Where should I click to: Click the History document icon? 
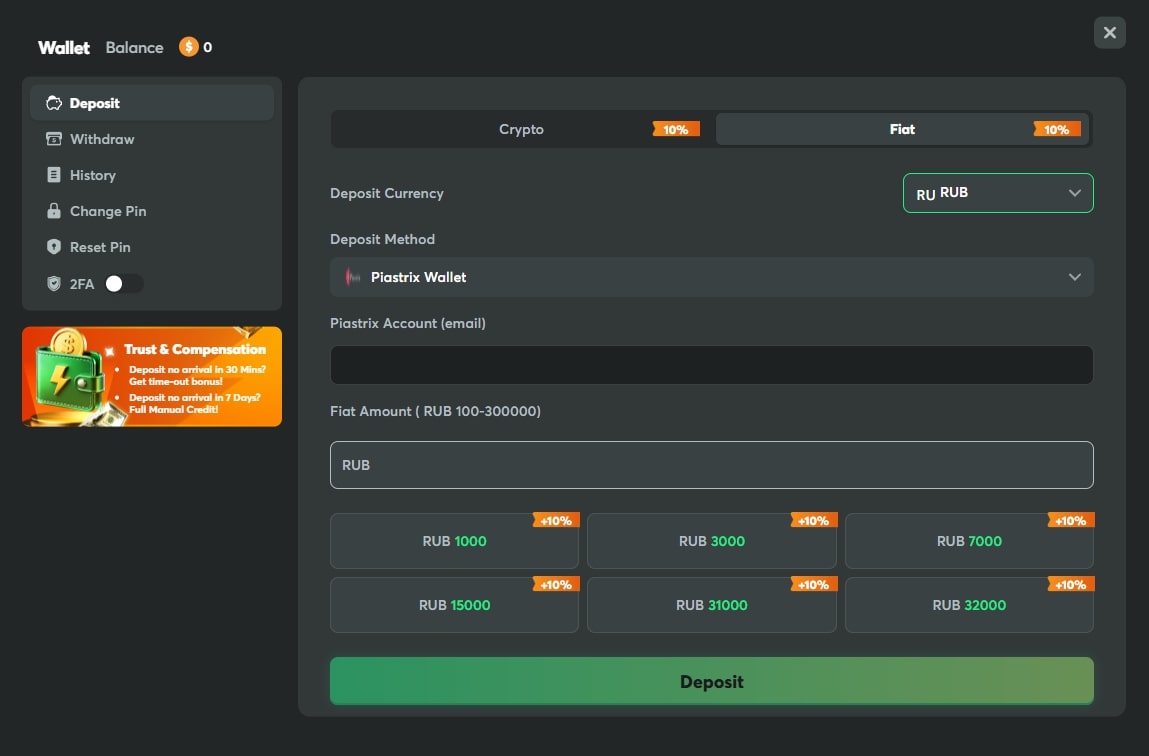coord(54,175)
